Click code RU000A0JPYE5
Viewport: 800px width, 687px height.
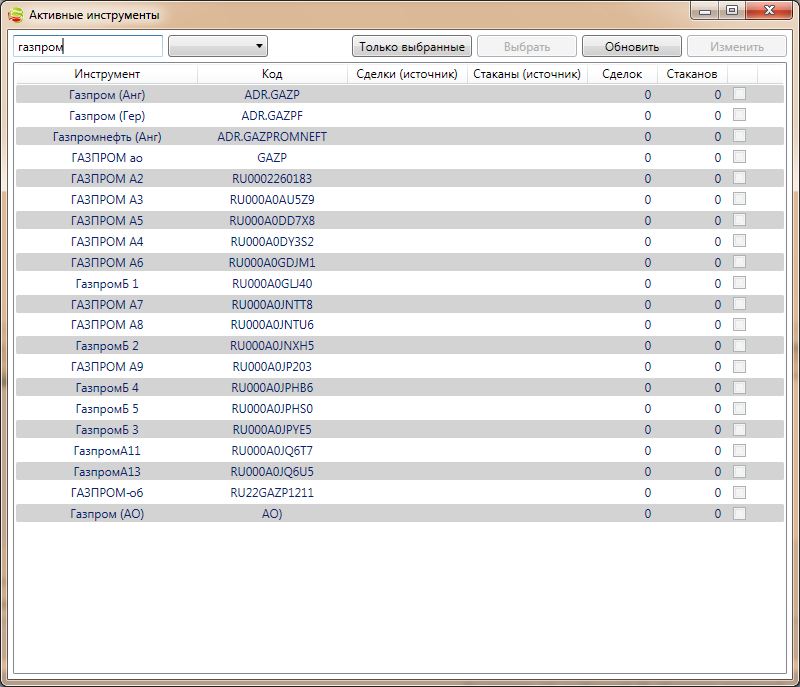[272, 429]
